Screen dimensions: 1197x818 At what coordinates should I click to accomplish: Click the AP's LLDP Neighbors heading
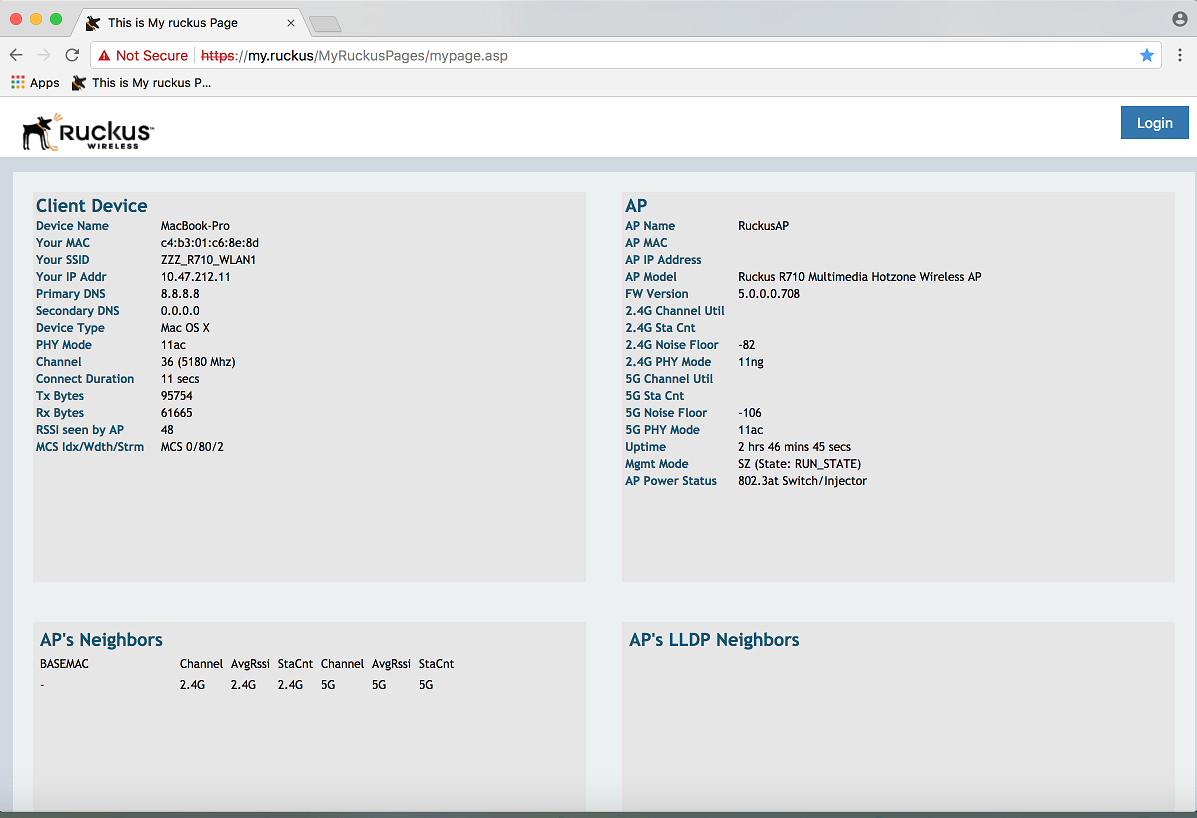pyautogui.click(x=714, y=640)
